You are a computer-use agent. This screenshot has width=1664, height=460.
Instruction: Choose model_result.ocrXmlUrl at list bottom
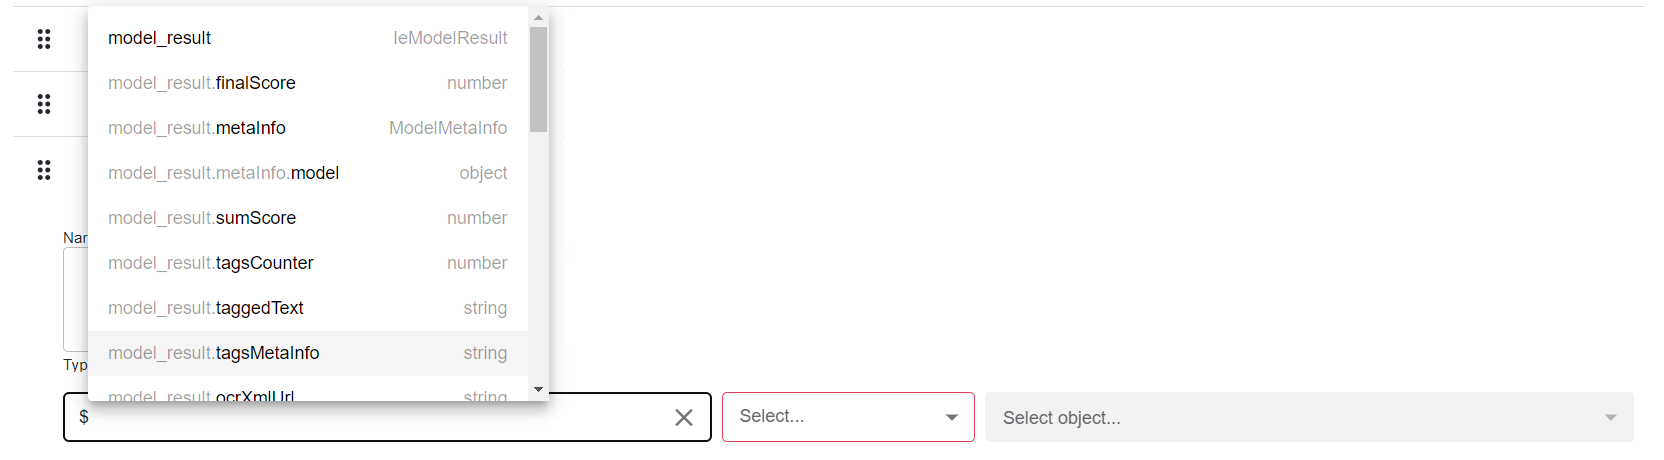click(x=308, y=394)
